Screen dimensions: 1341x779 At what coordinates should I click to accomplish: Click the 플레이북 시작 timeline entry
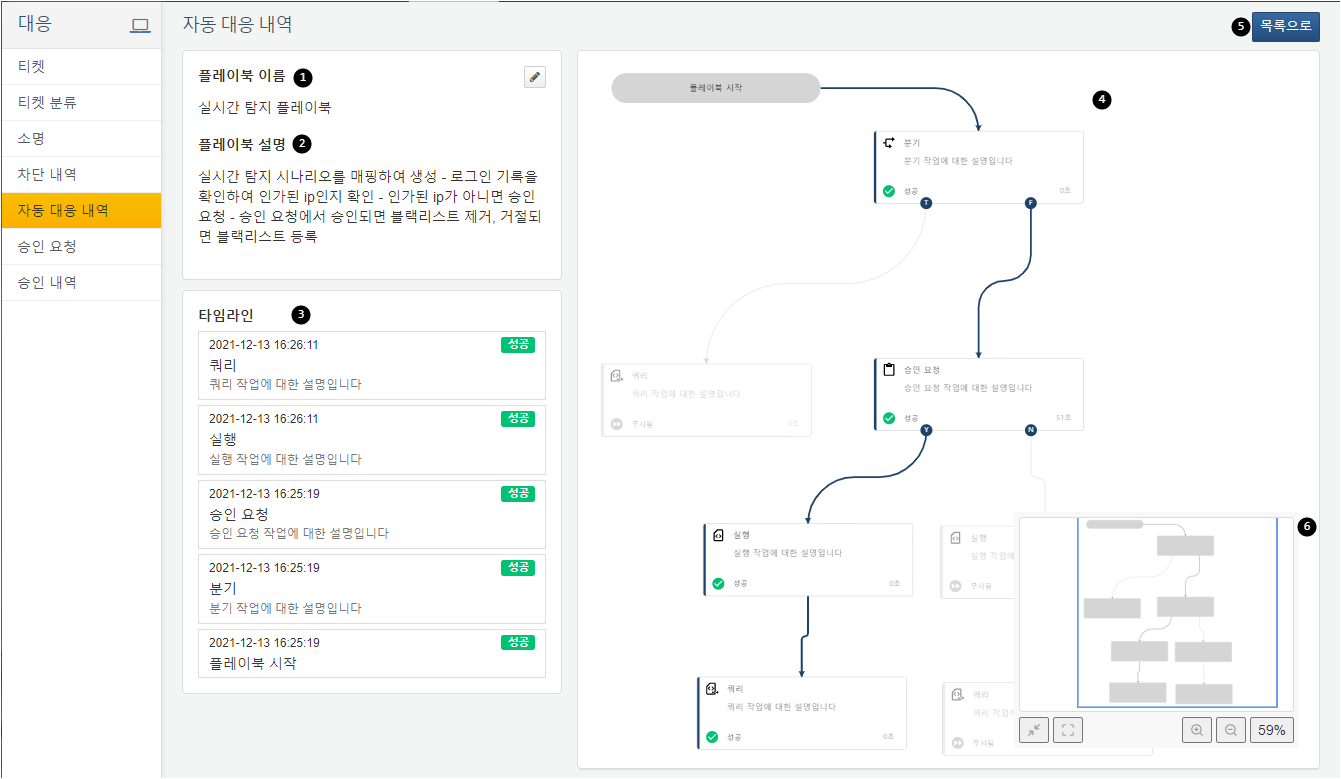point(372,653)
